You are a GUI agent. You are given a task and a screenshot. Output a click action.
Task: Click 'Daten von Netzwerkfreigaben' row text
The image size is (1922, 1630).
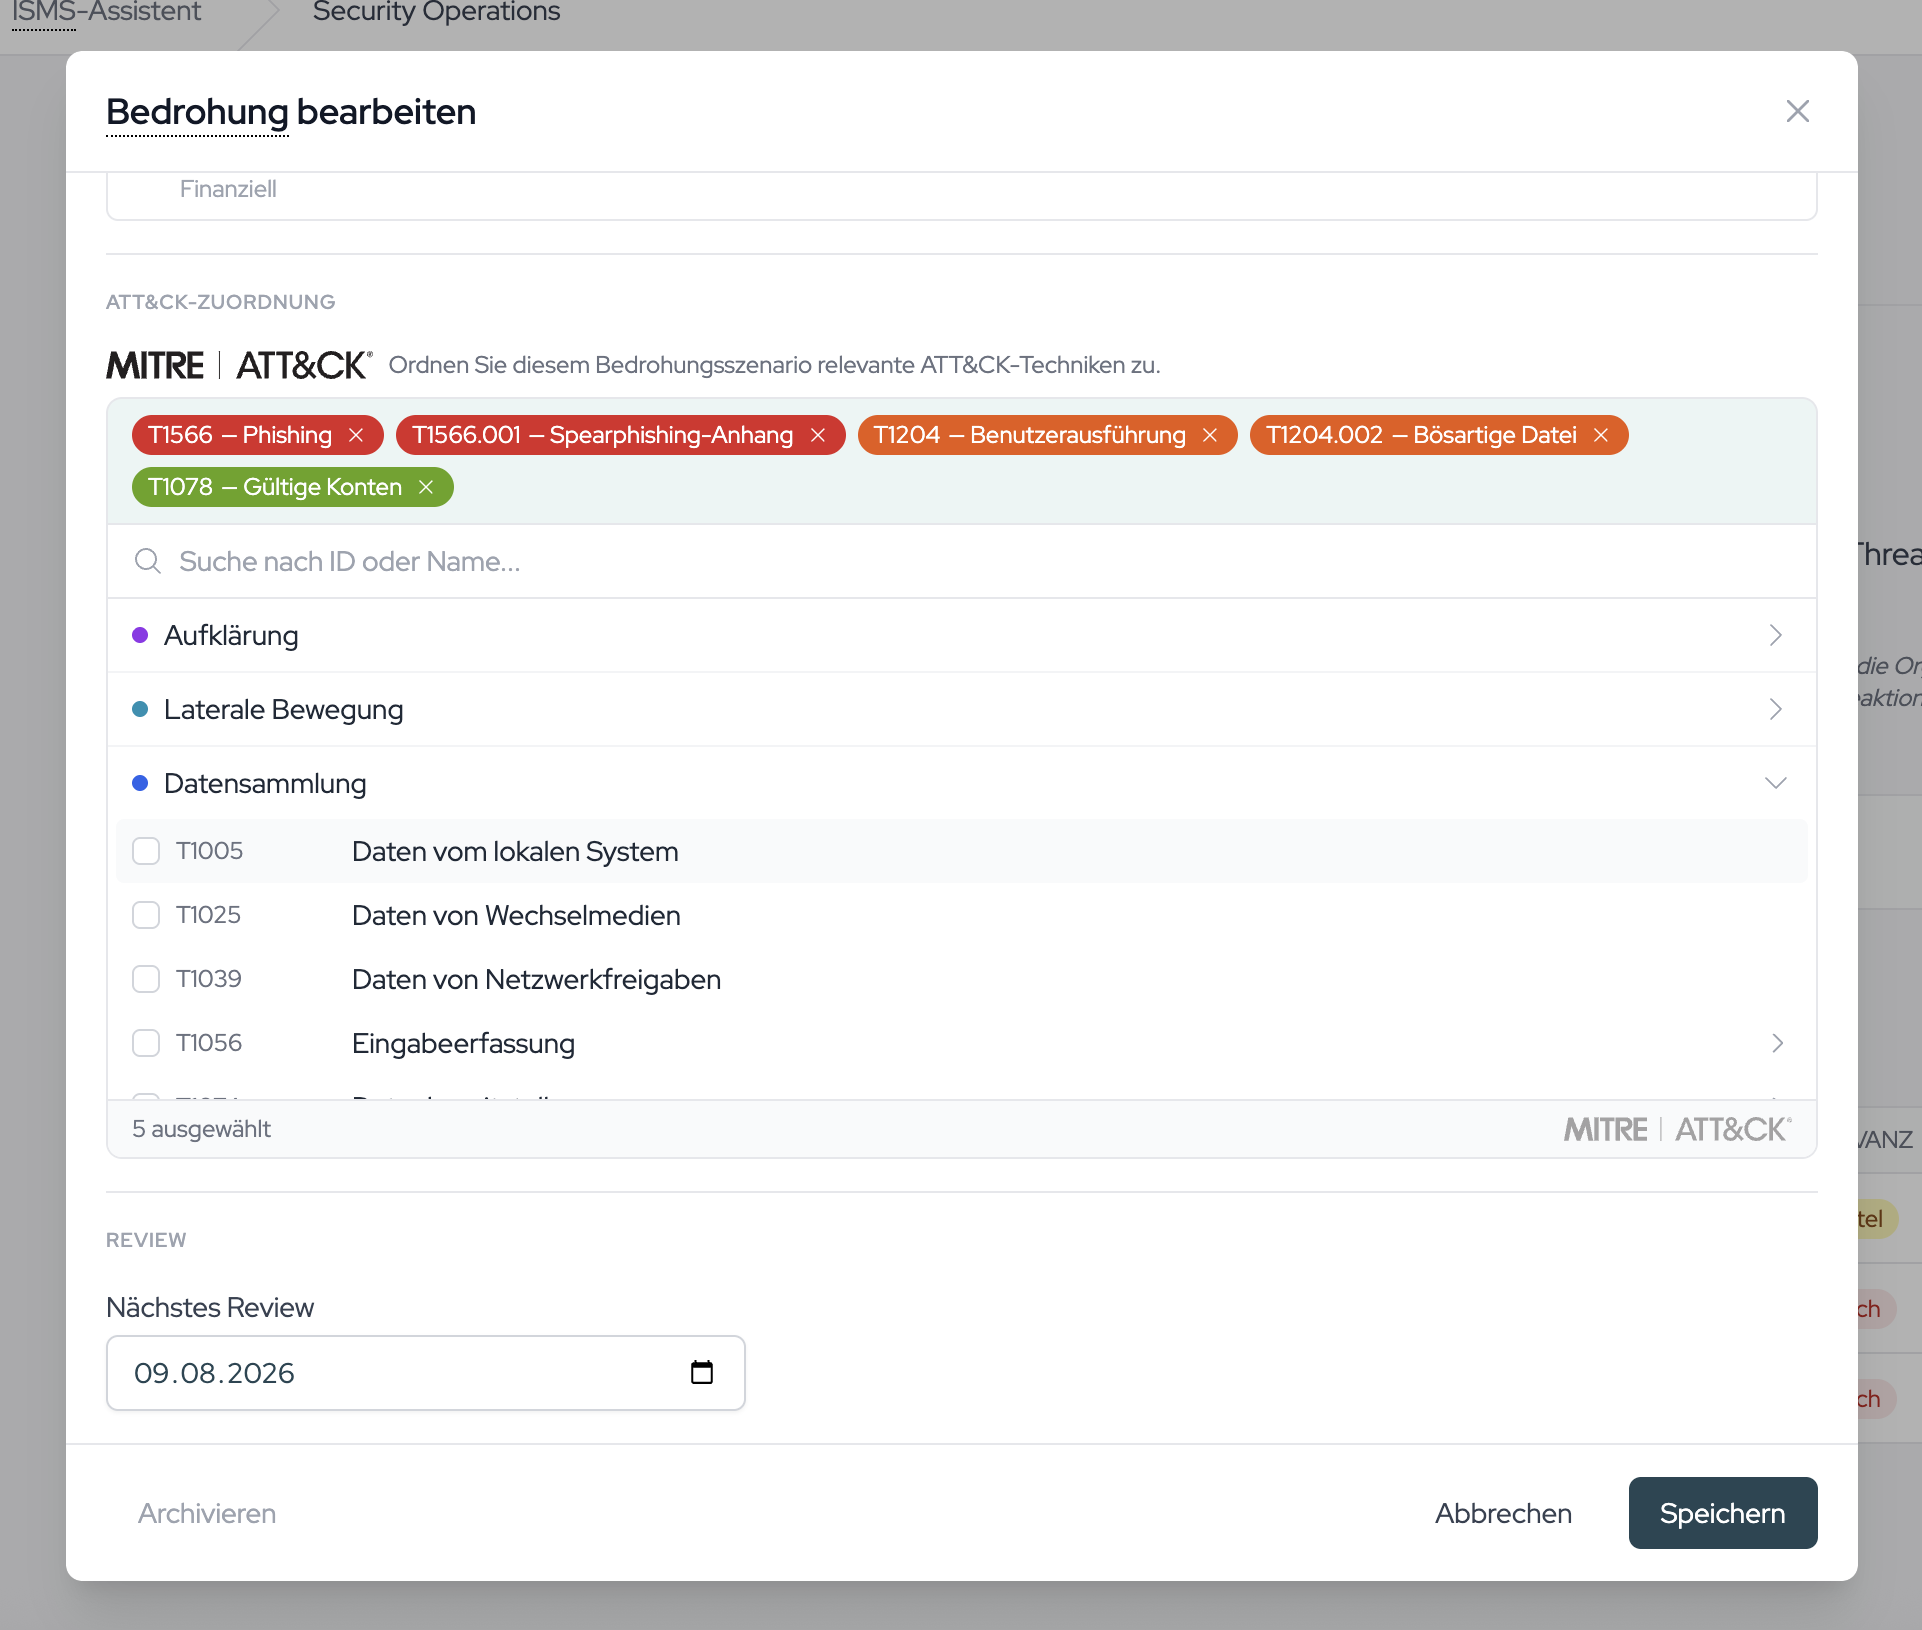[536, 979]
